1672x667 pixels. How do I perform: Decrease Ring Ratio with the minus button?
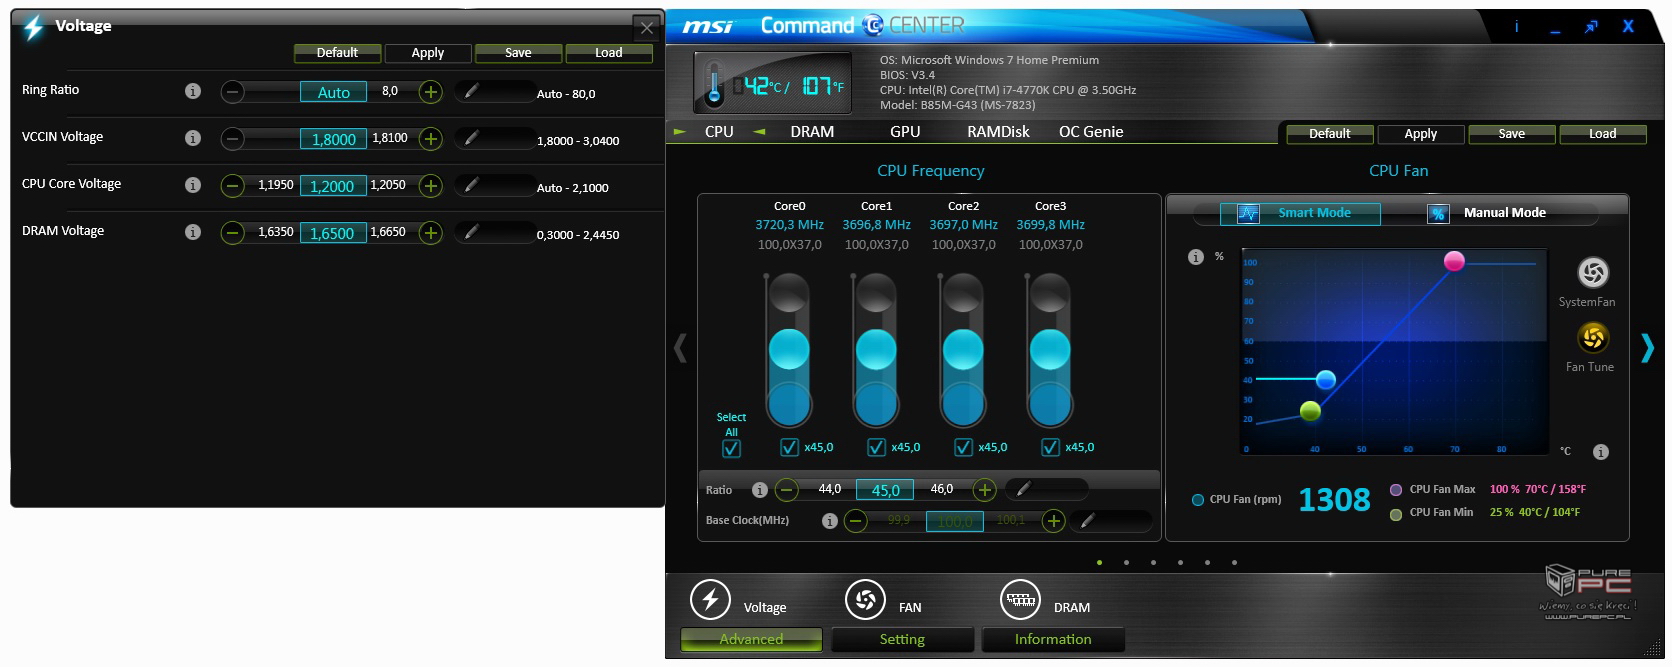coord(232,92)
